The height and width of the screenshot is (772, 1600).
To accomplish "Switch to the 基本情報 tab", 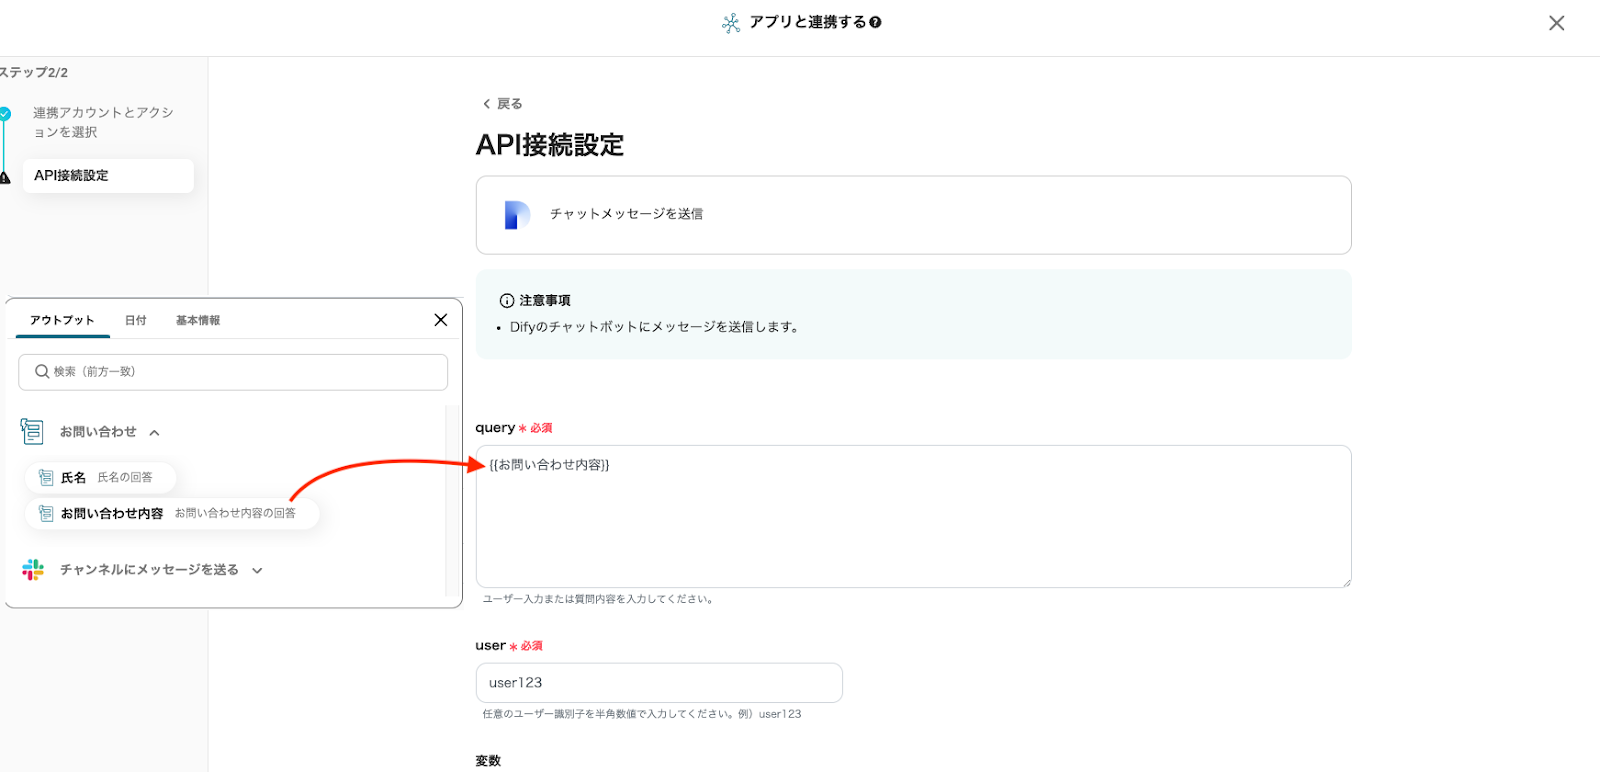I will (x=198, y=320).
